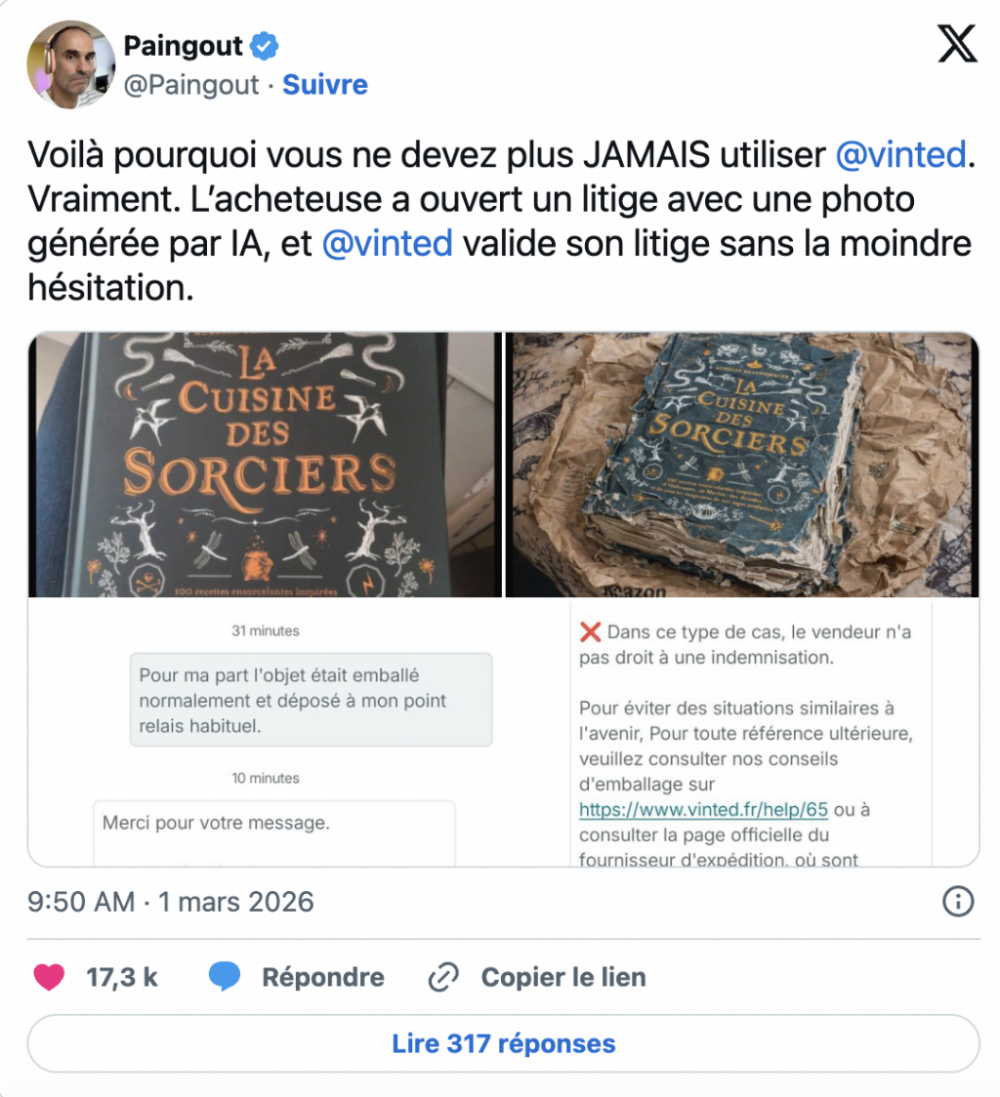Click Lire 317 réponses button
The image size is (1000, 1097).
tap(503, 1043)
